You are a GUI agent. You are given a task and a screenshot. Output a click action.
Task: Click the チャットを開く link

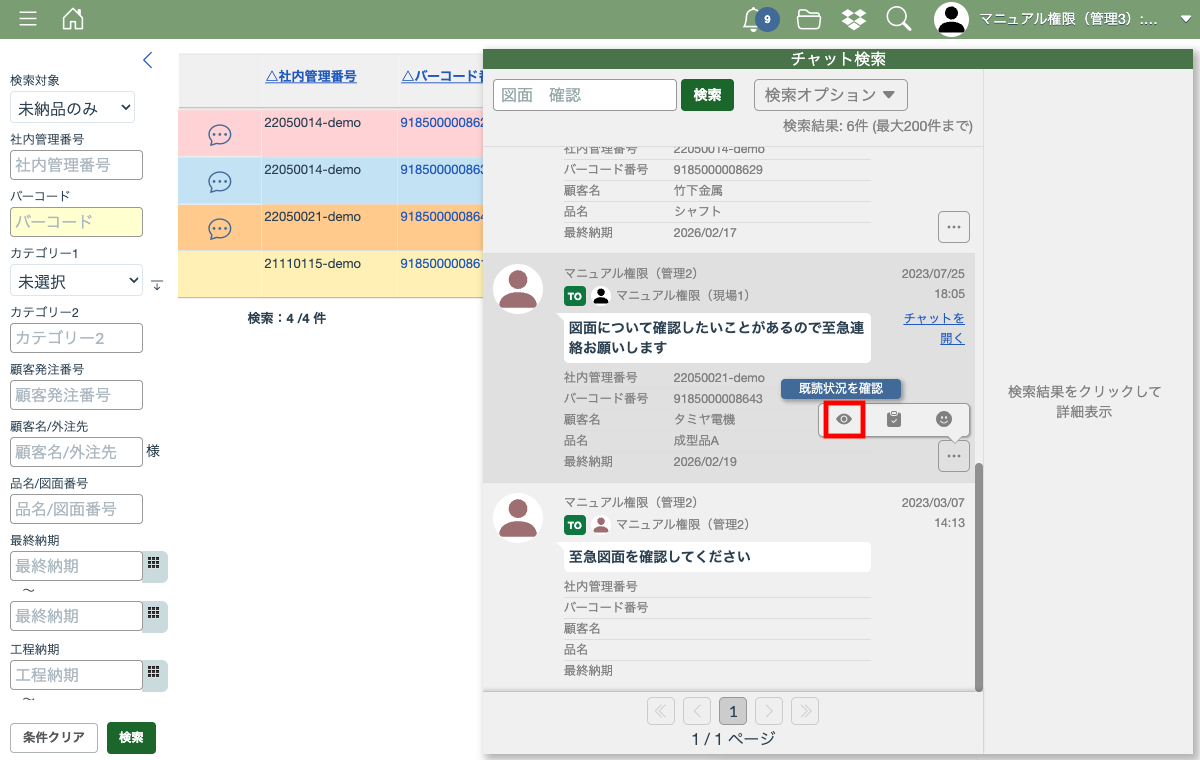click(935, 328)
